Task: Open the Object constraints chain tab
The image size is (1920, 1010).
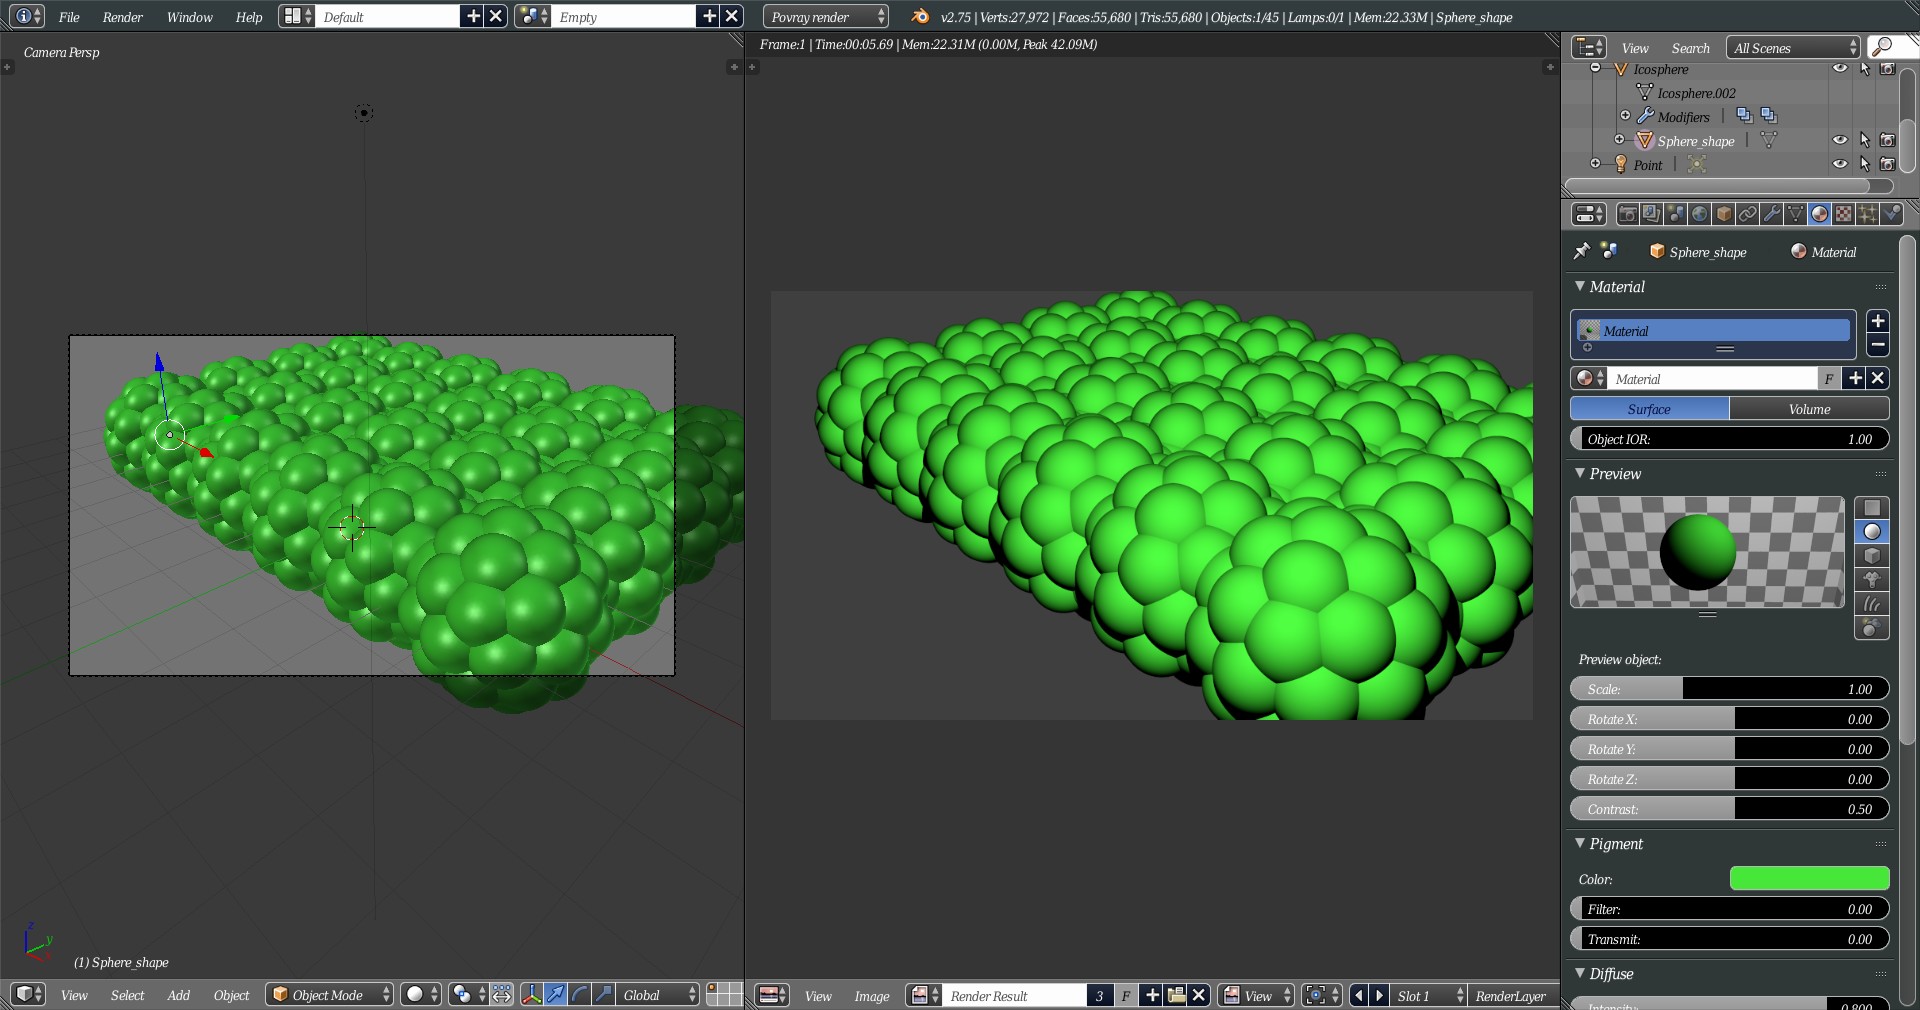Action: 1748,214
